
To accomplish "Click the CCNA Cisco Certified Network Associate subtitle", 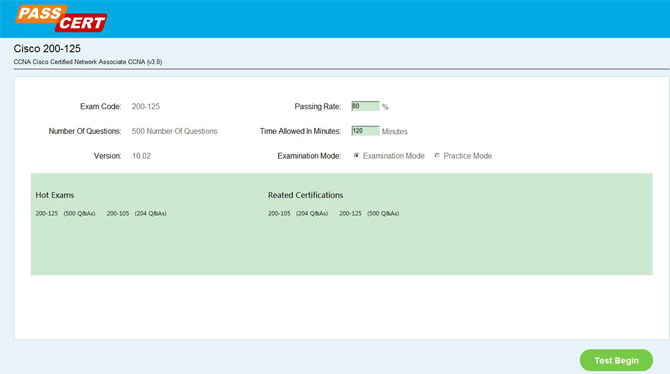I will coord(88,62).
